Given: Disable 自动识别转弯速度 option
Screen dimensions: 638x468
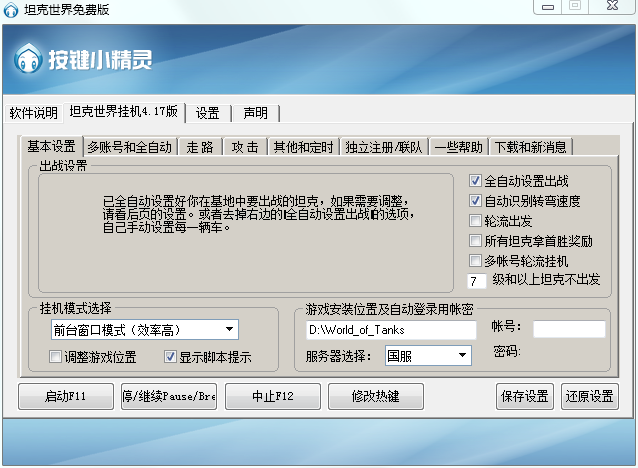Looking at the screenshot, I should coord(476,201).
